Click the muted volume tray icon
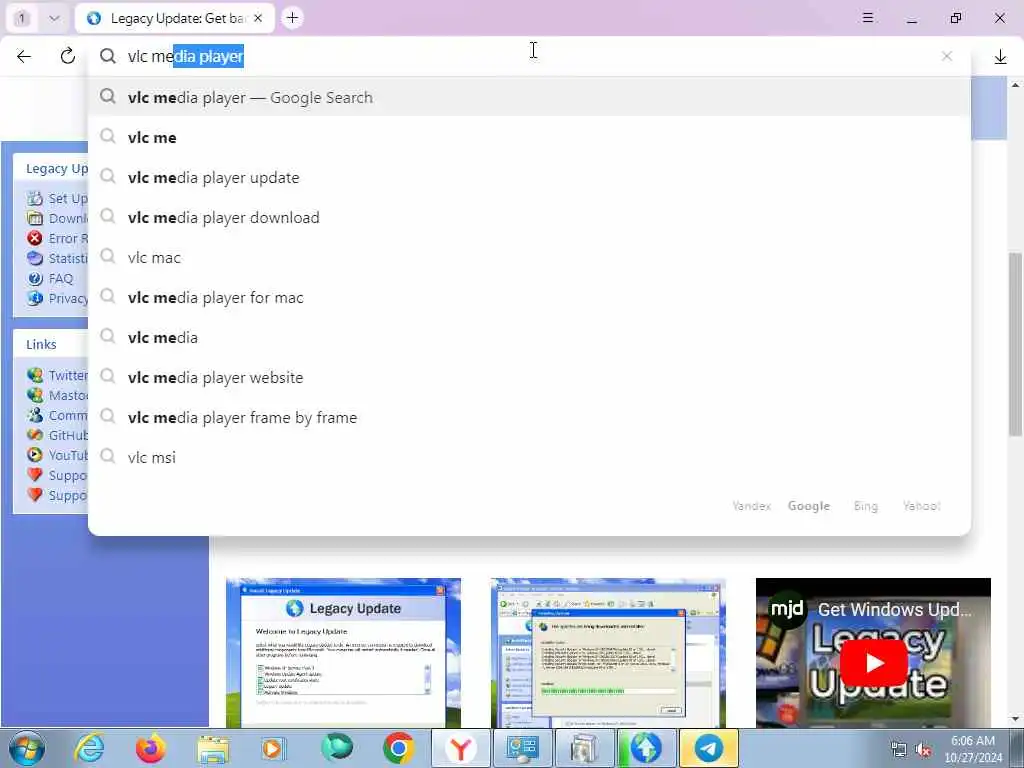 (x=923, y=750)
